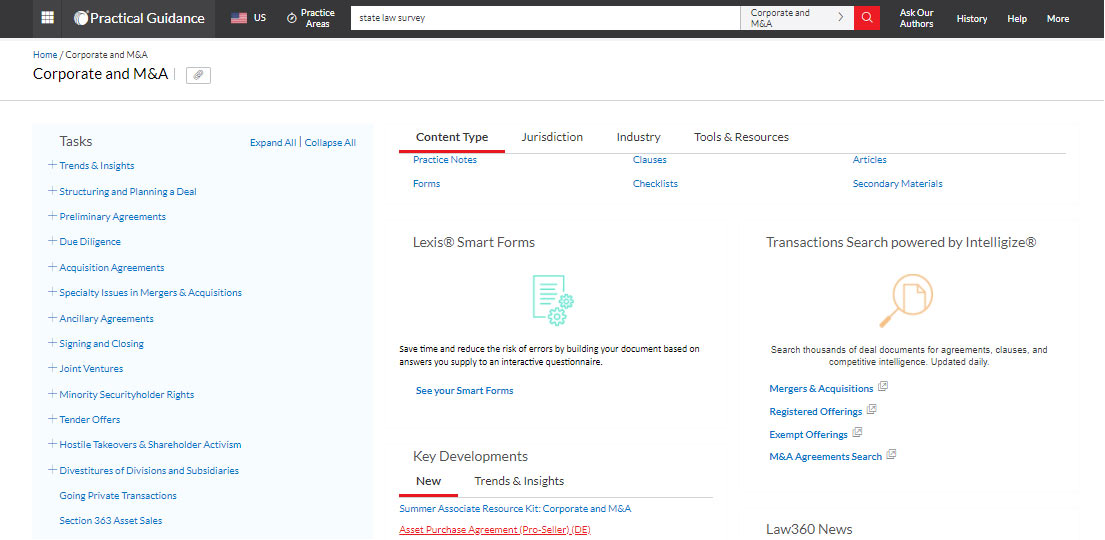Open Mergers & Acquisitions transactions link
Image resolution: width=1105 pixels, height=540 pixels.
tap(821, 388)
